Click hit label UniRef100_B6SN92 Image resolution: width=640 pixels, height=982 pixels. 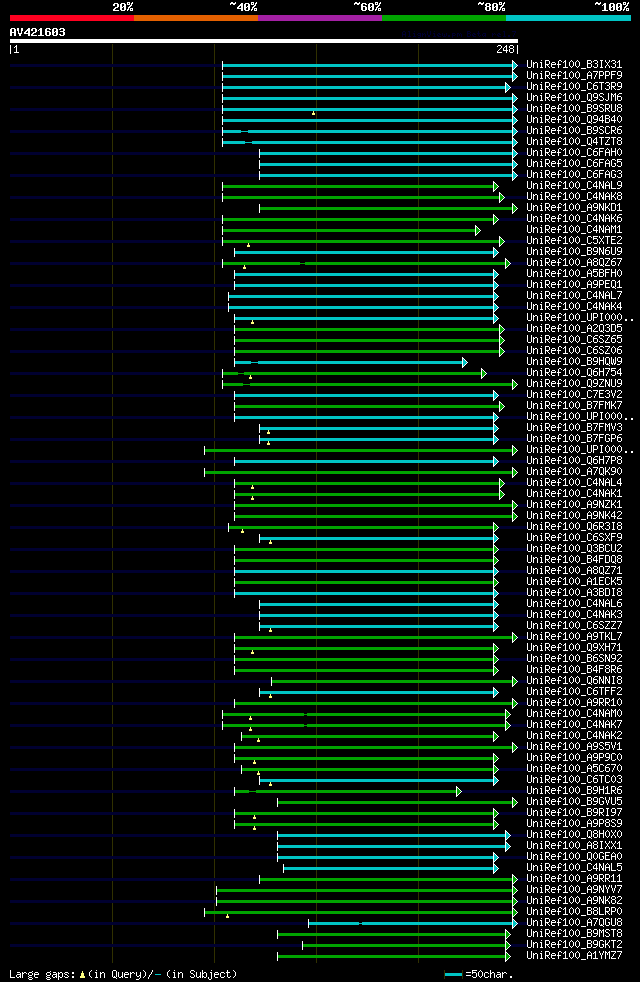coord(574,658)
